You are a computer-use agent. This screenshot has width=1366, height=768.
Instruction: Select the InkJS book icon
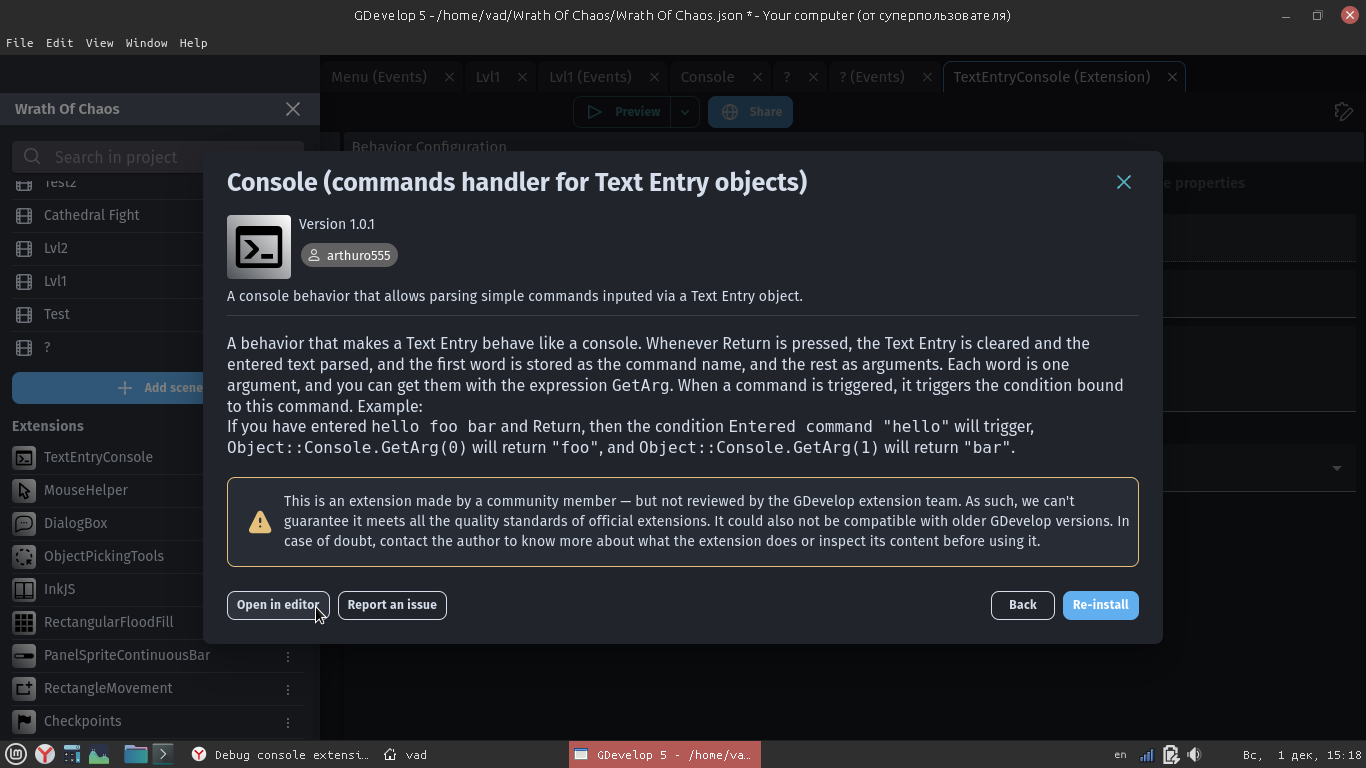(x=25, y=589)
